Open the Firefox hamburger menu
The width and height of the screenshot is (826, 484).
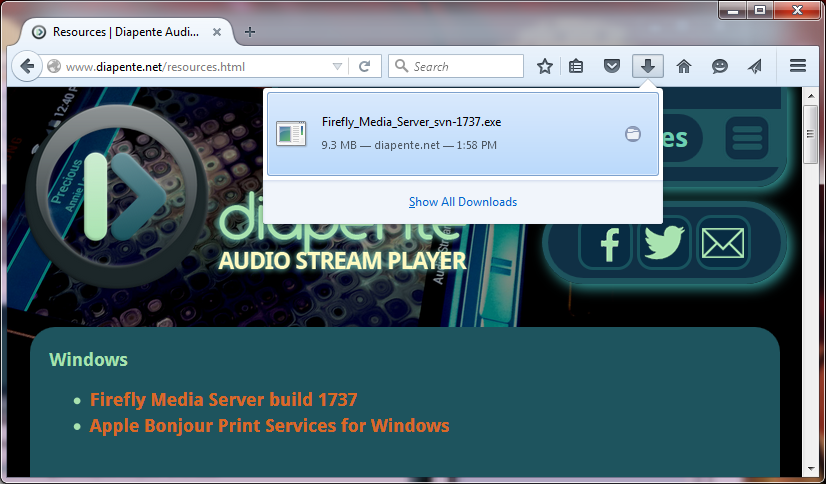coord(798,67)
